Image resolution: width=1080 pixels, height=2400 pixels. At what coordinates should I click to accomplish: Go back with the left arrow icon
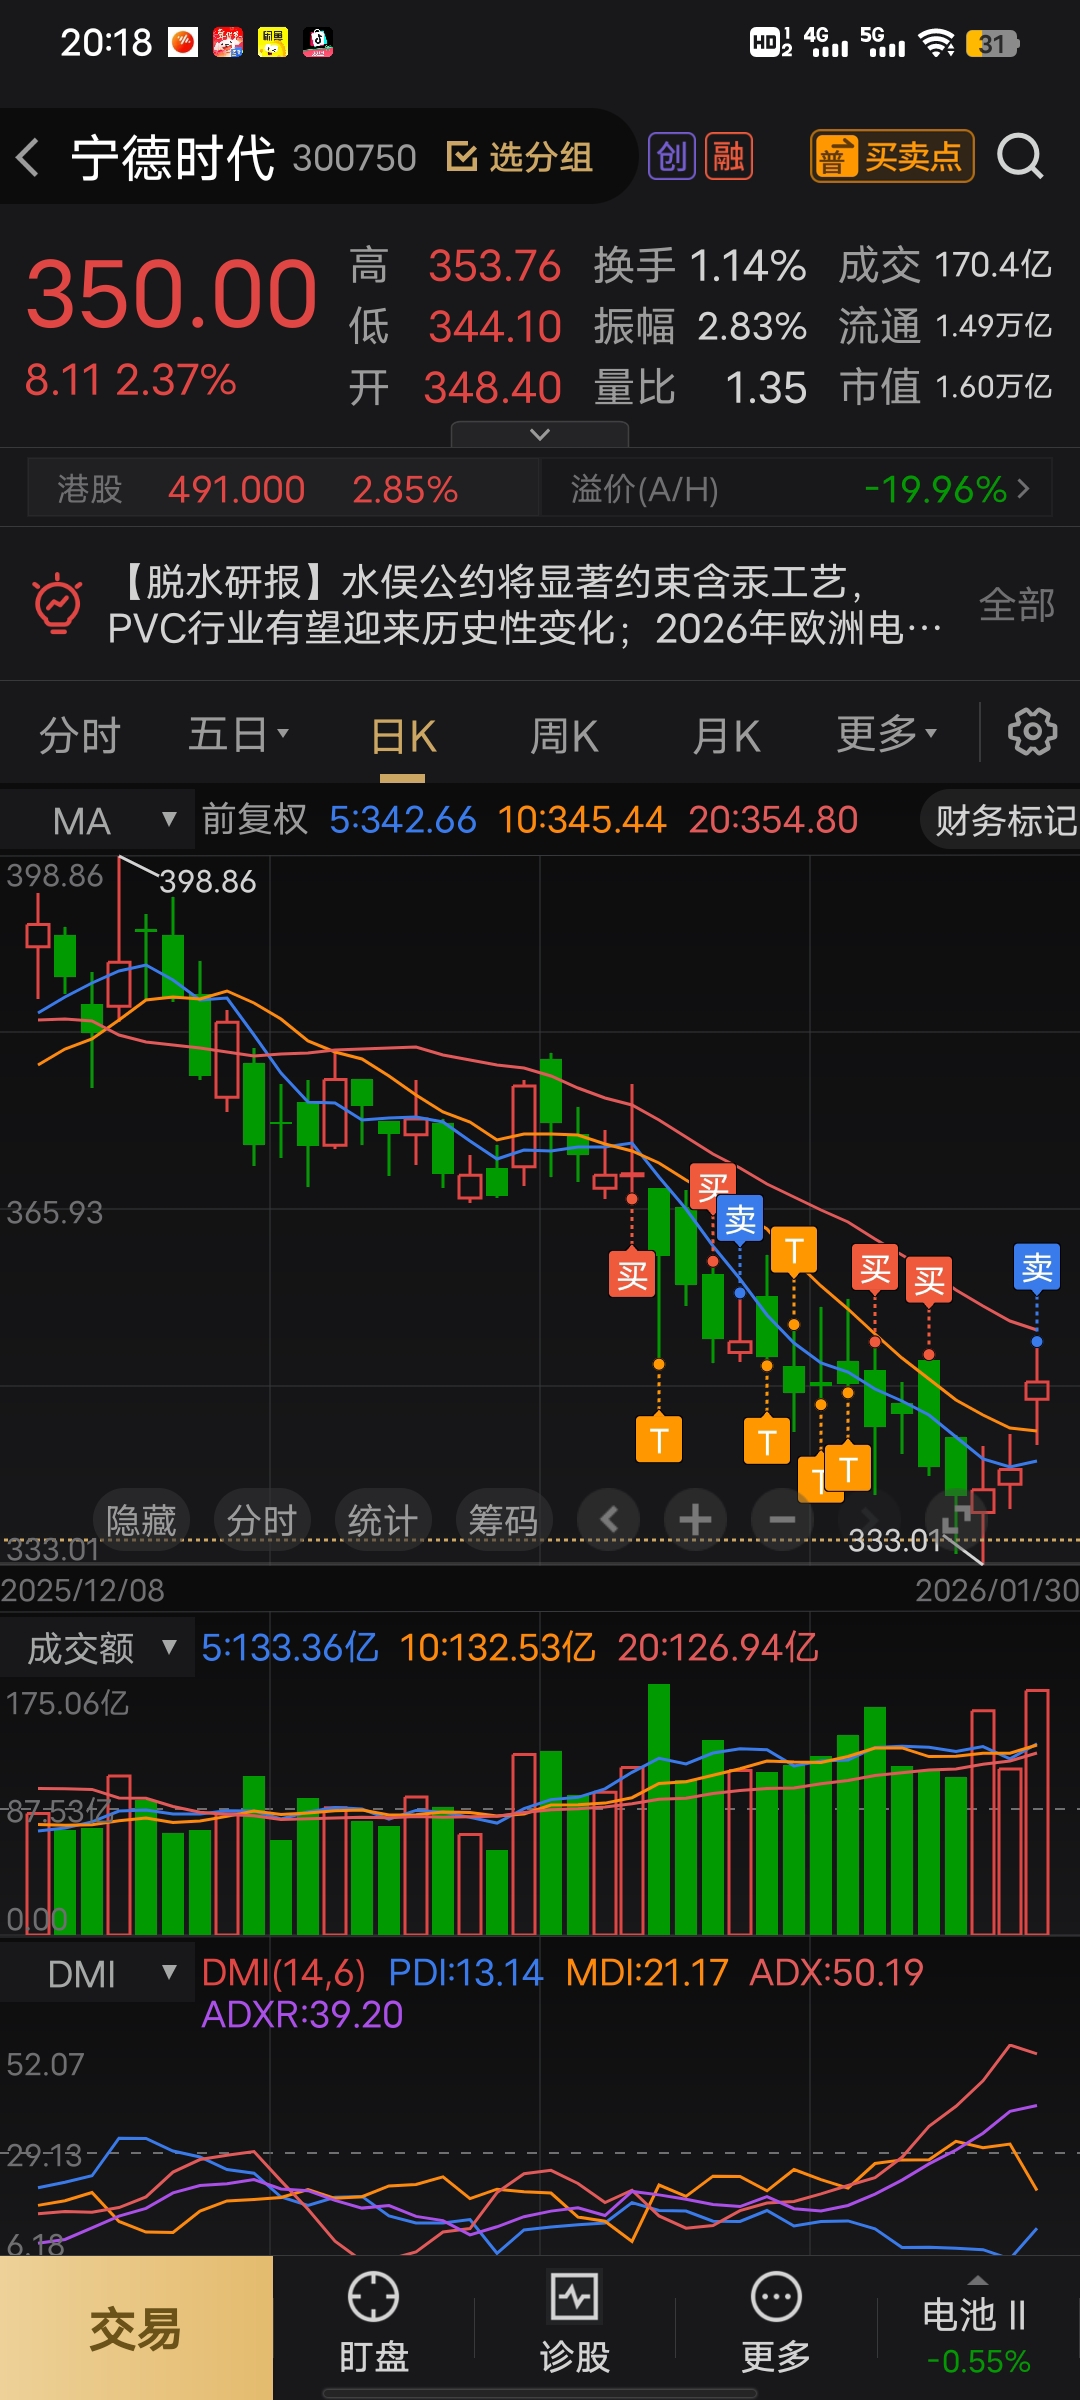[28, 158]
